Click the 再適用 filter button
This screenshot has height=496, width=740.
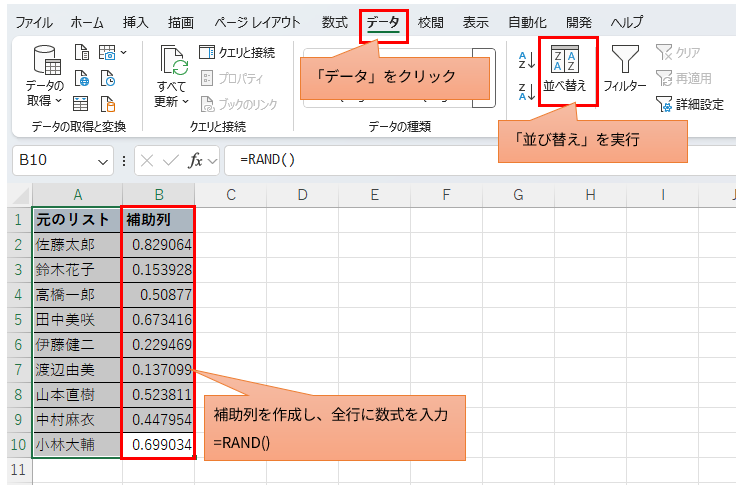683,78
